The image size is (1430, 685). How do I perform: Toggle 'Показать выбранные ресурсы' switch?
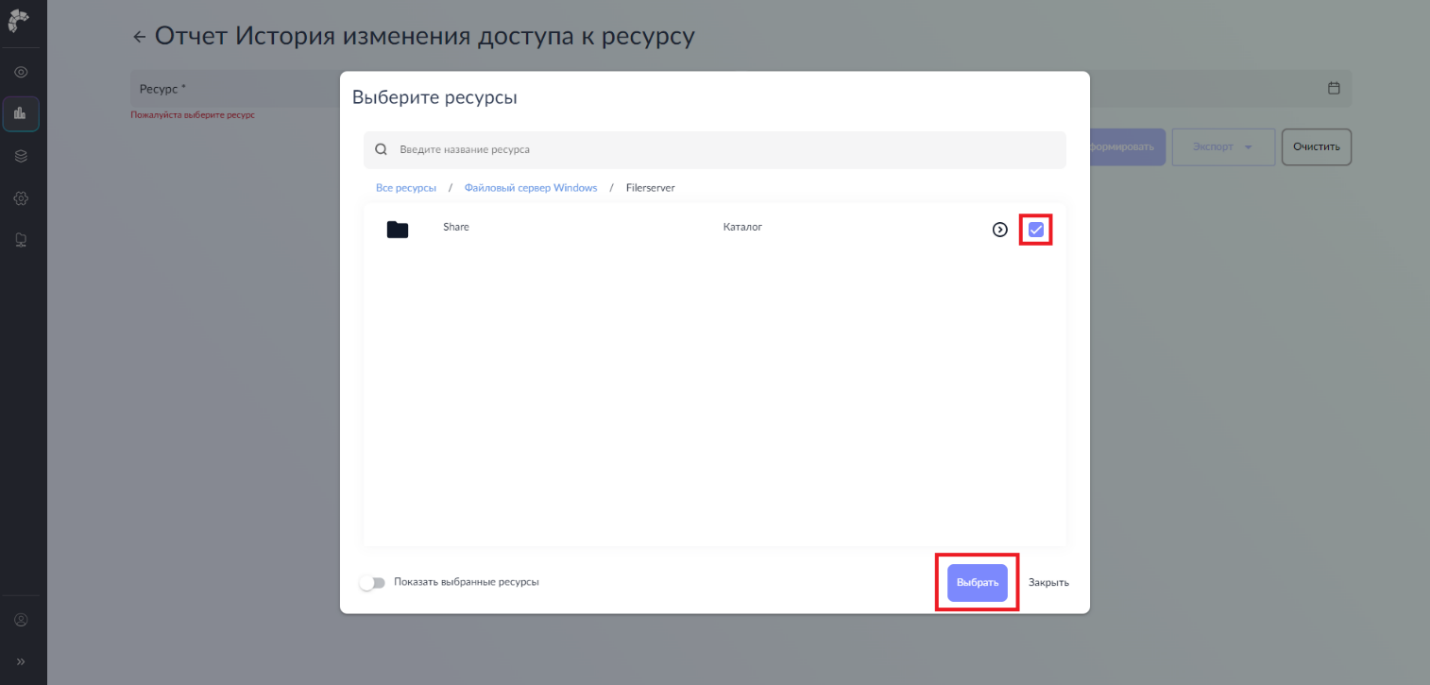click(372, 582)
